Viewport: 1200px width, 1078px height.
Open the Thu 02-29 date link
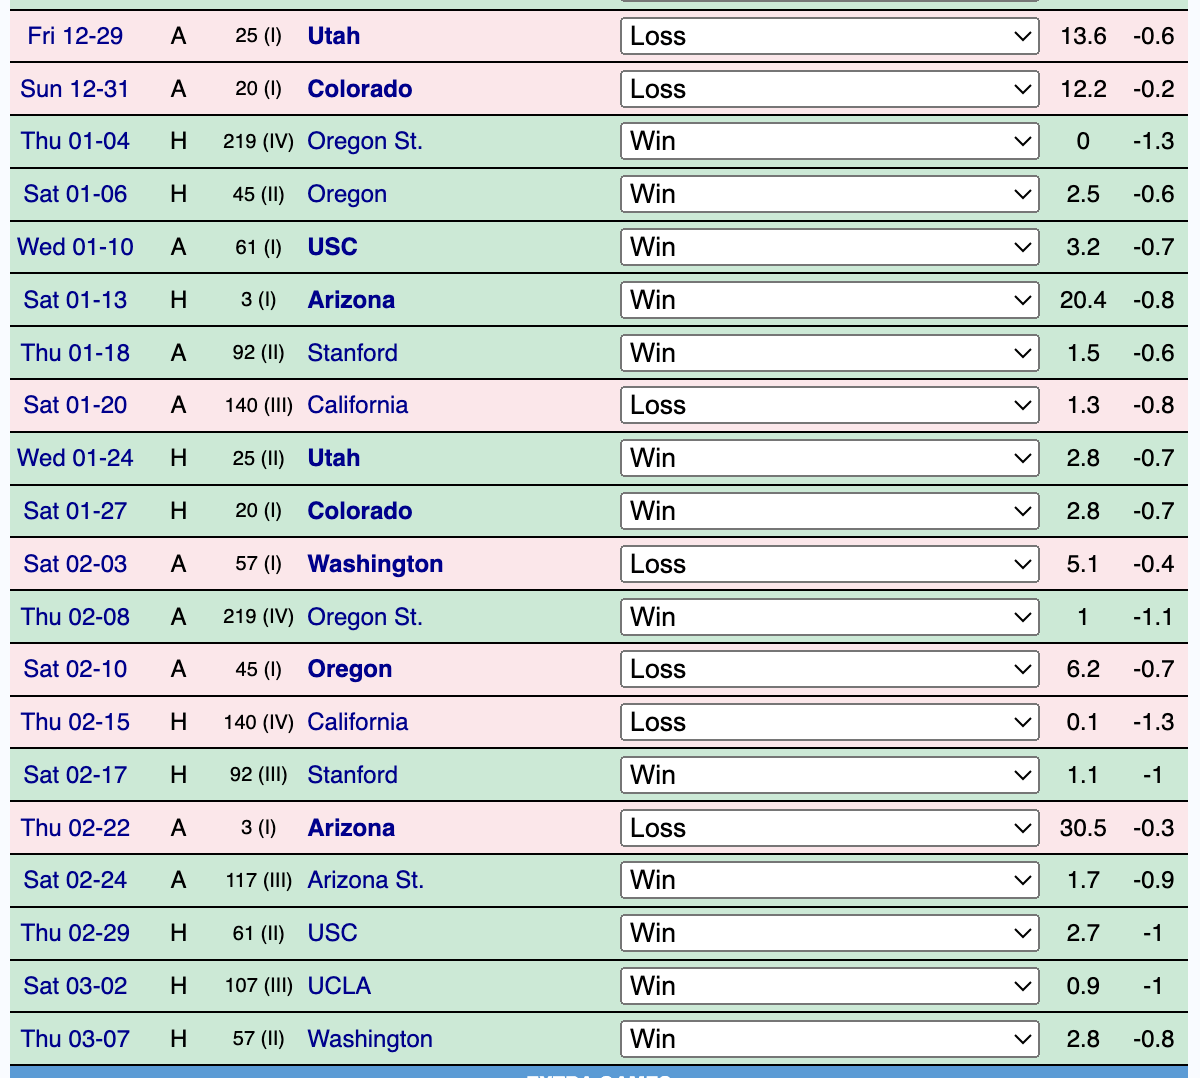75,933
